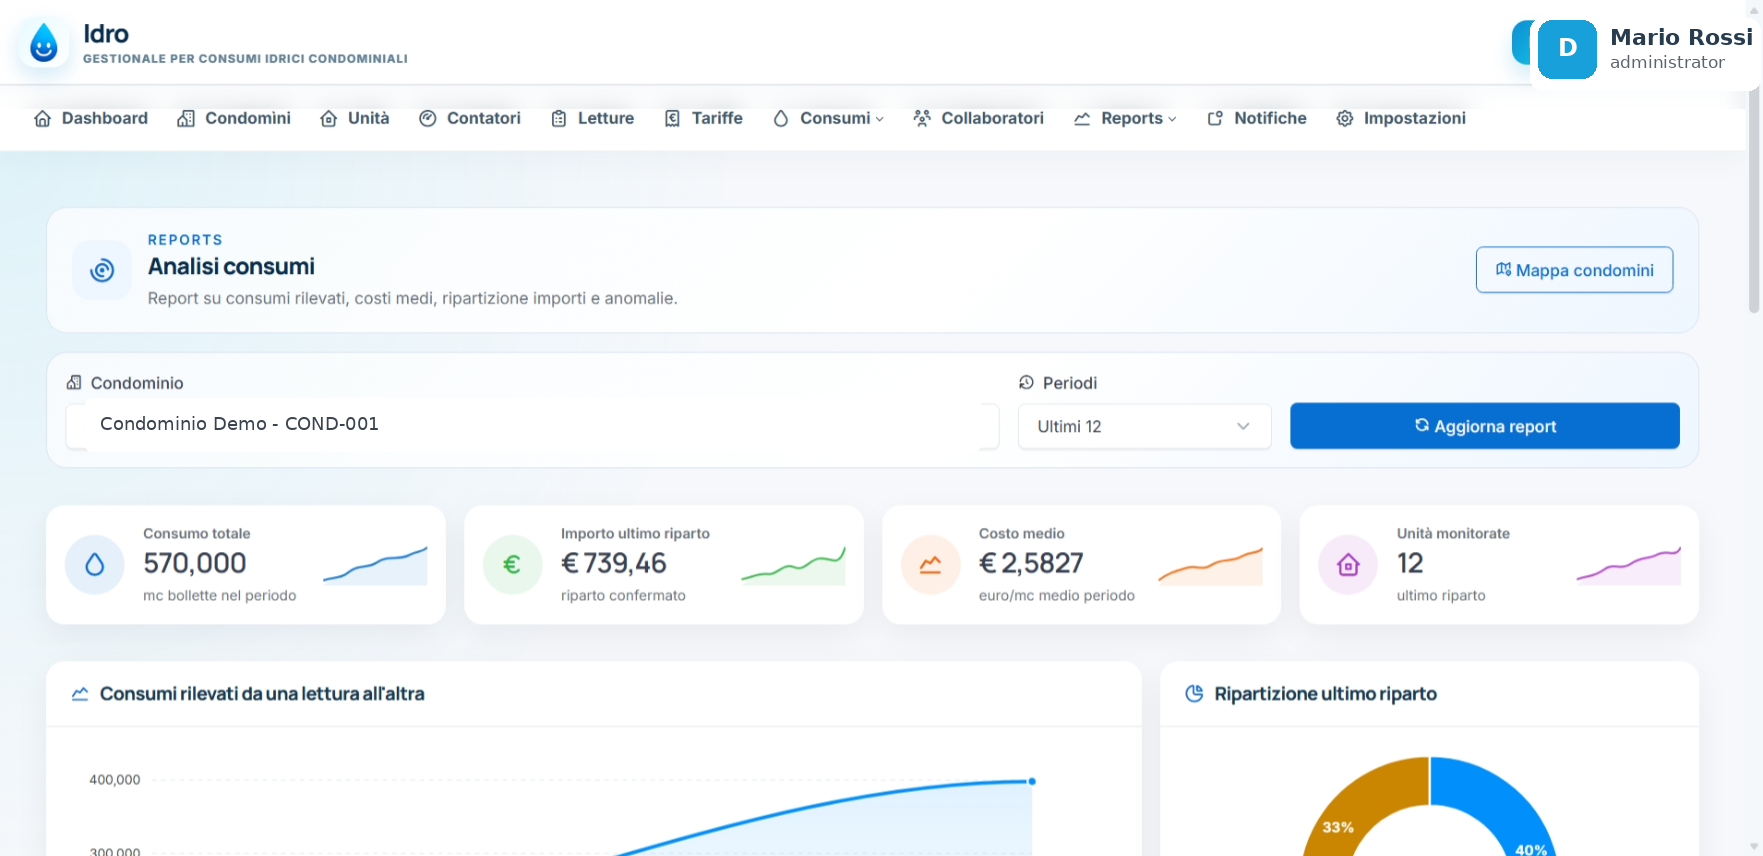Image resolution: width=1763 pixels, height=856 pixels.
Task: Navigate to Letture
Action: click(592, 118)
